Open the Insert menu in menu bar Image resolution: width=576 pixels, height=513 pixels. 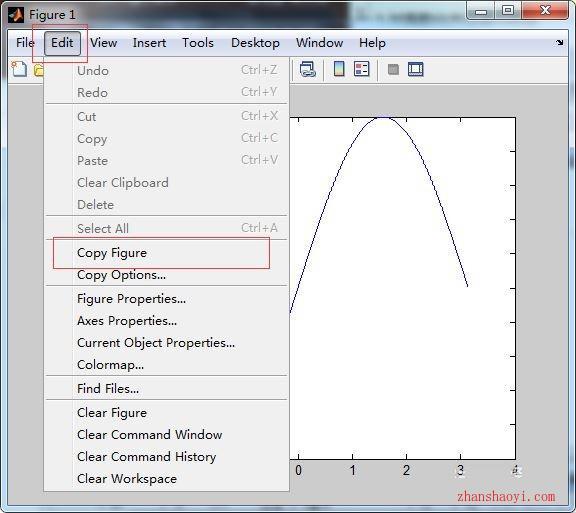pyautogui.click(x=149, y=43)
